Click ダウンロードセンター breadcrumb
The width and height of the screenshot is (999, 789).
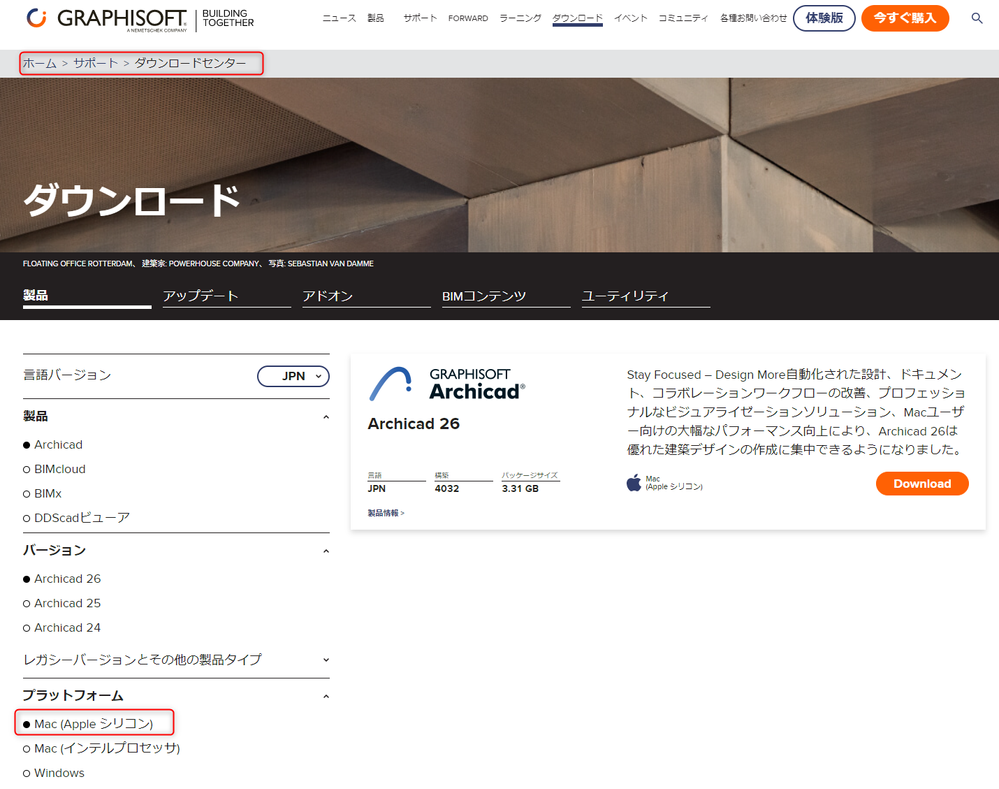190,63
